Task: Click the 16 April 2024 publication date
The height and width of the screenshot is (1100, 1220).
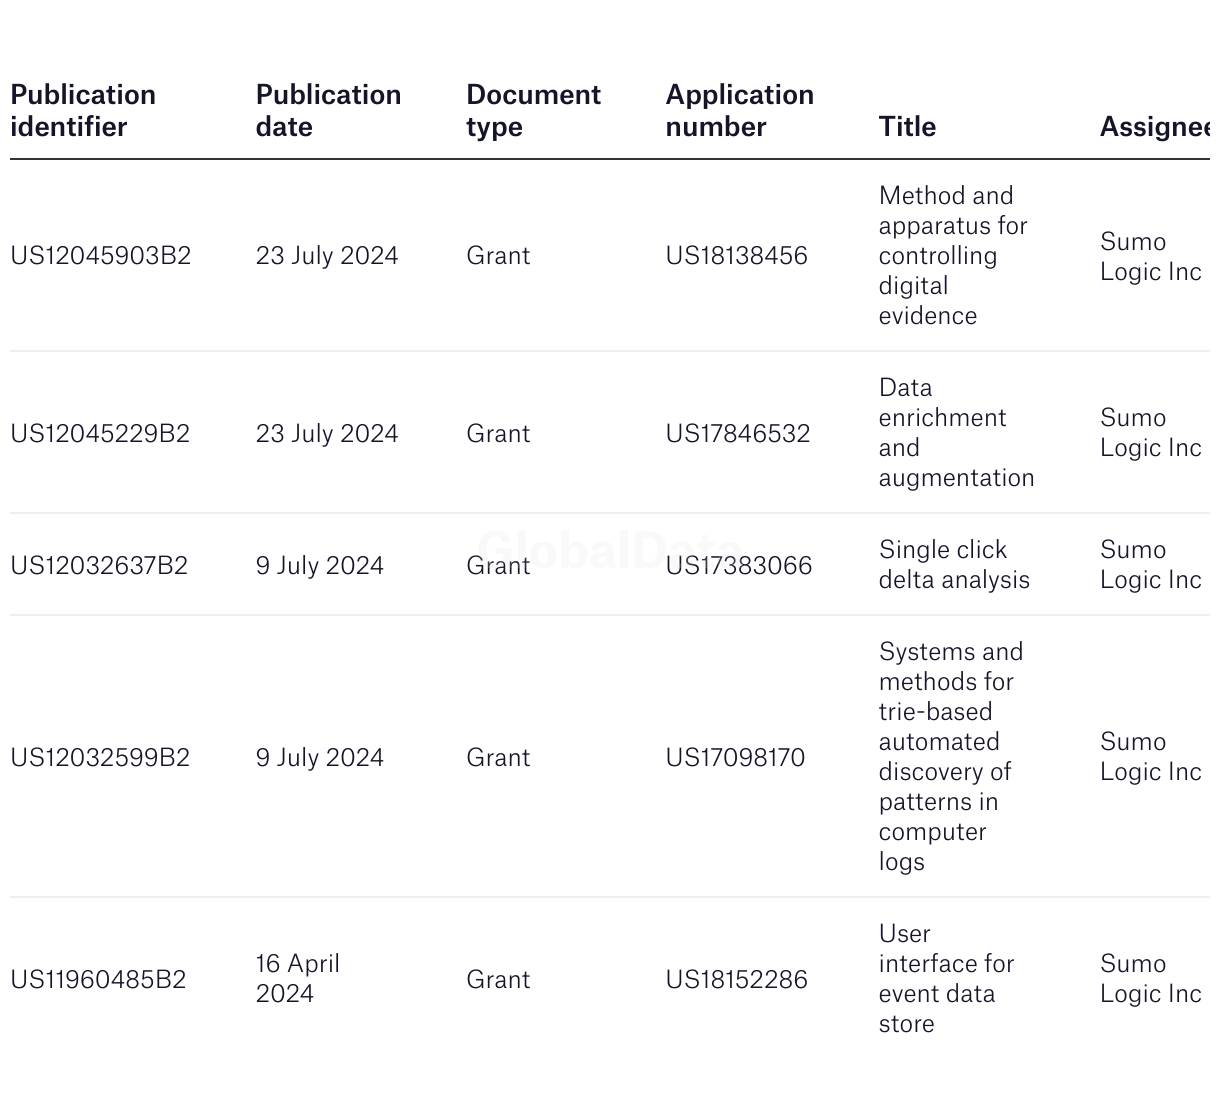Action: pos(297,979)
